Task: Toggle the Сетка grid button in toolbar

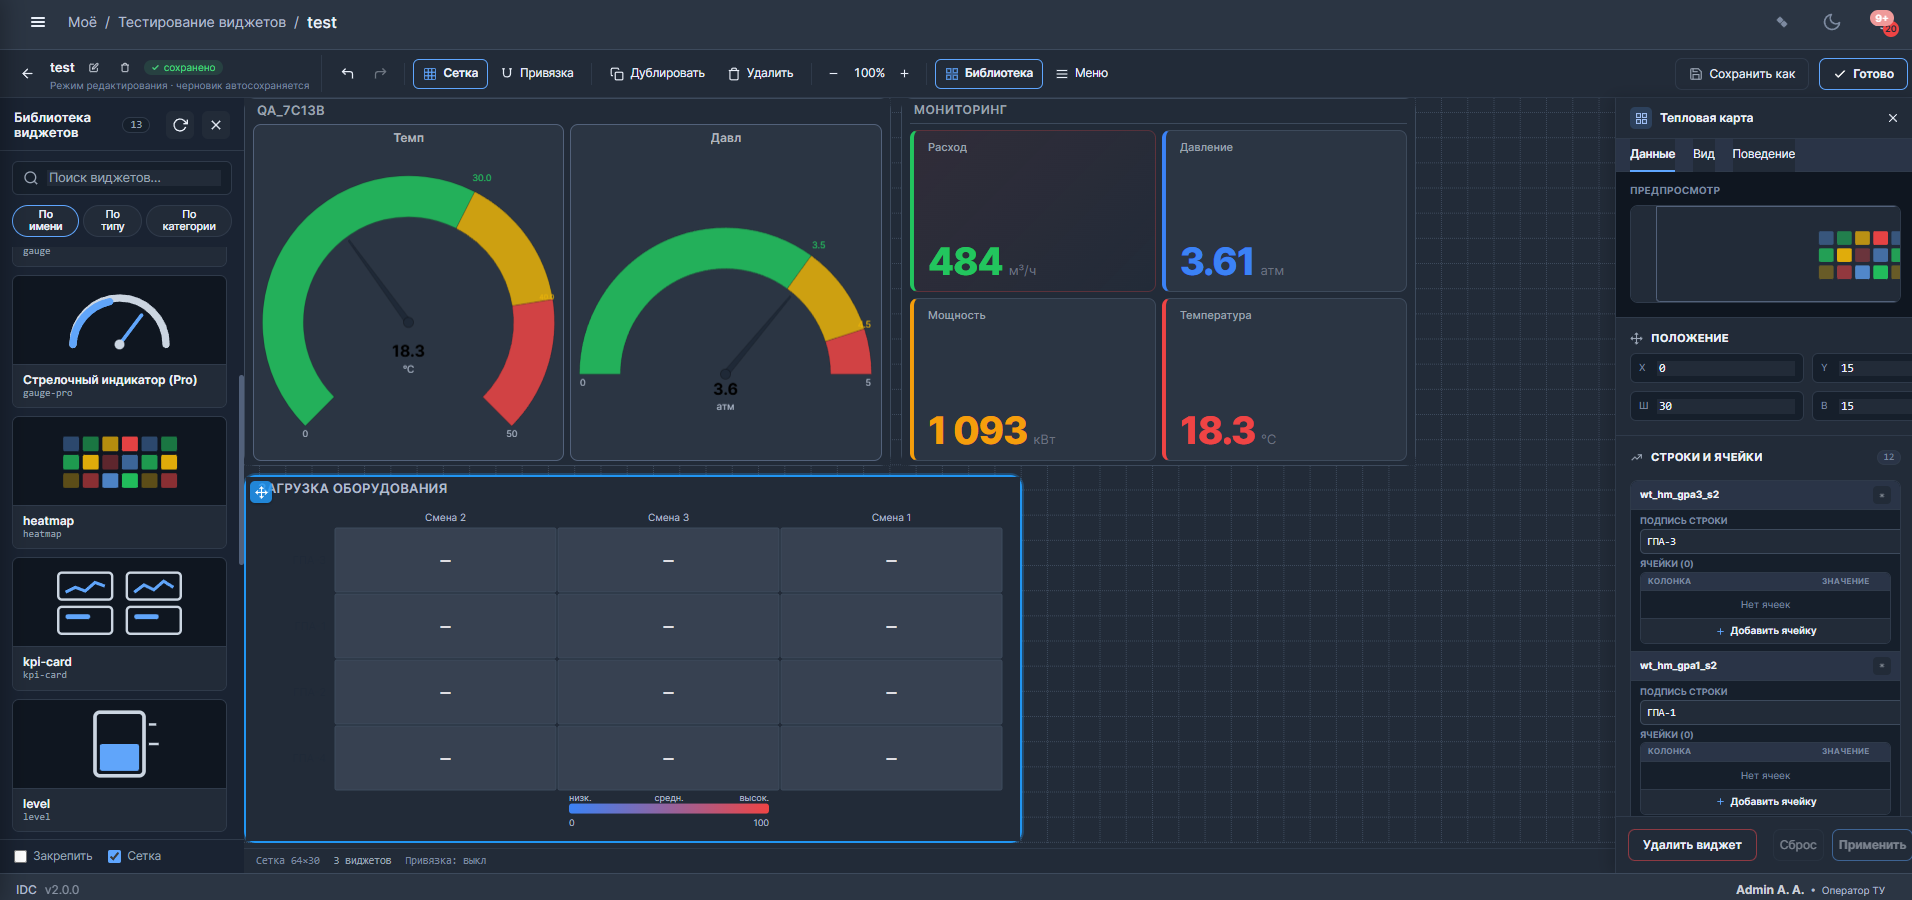Action: [x=450, y=73]
